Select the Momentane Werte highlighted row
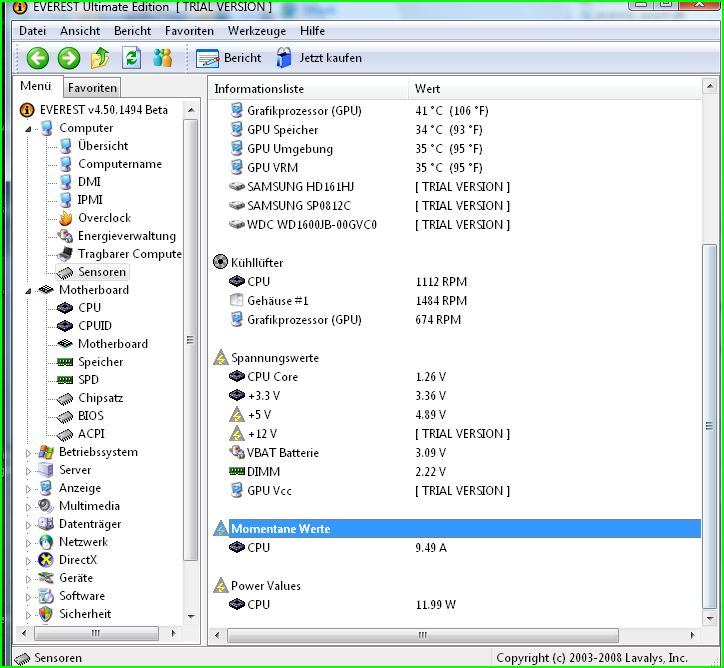 465,529
